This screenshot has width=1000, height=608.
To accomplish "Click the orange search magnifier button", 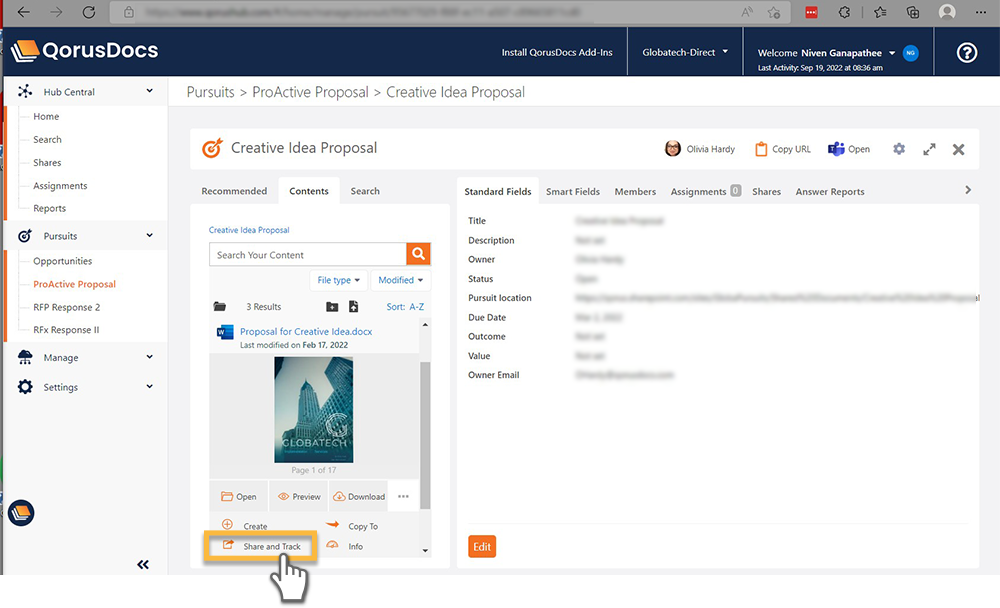I will pyautogui.click(x=418, y=254).
